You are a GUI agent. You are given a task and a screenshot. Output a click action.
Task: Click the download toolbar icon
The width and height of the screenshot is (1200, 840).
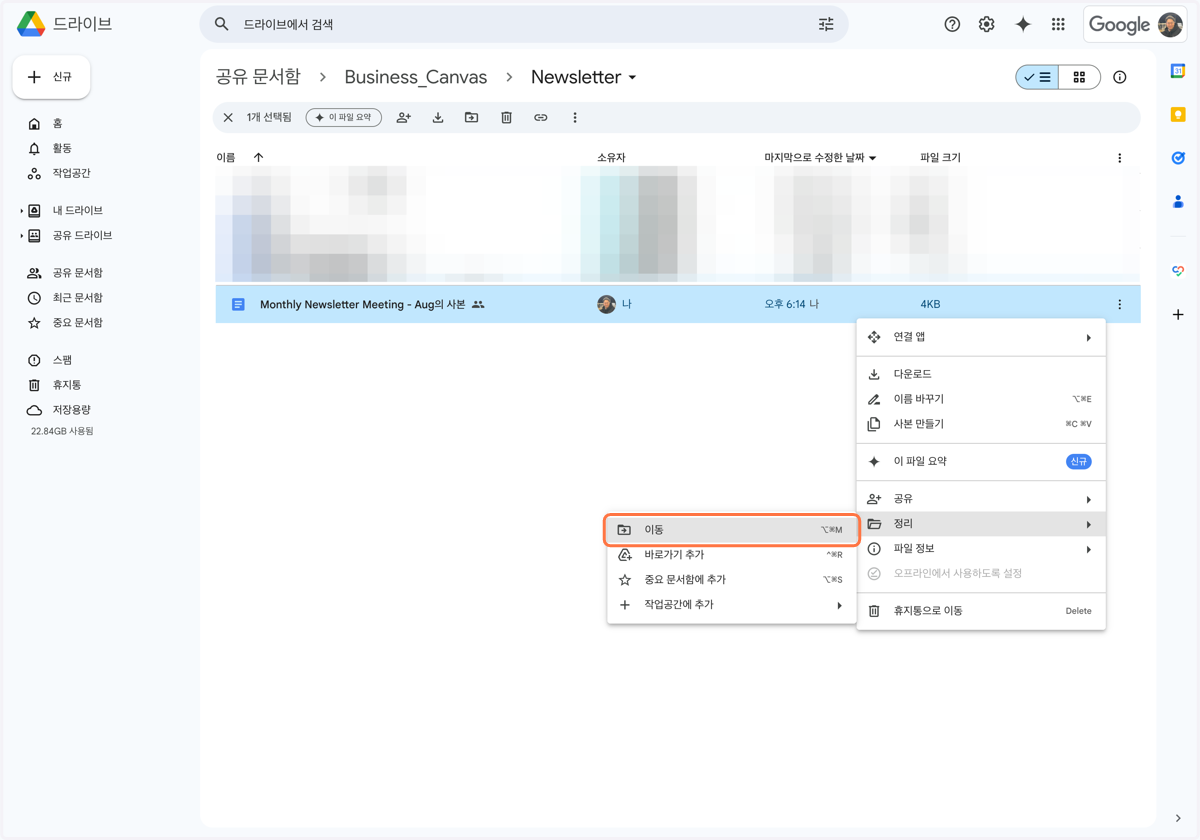[x=438, y=118]
